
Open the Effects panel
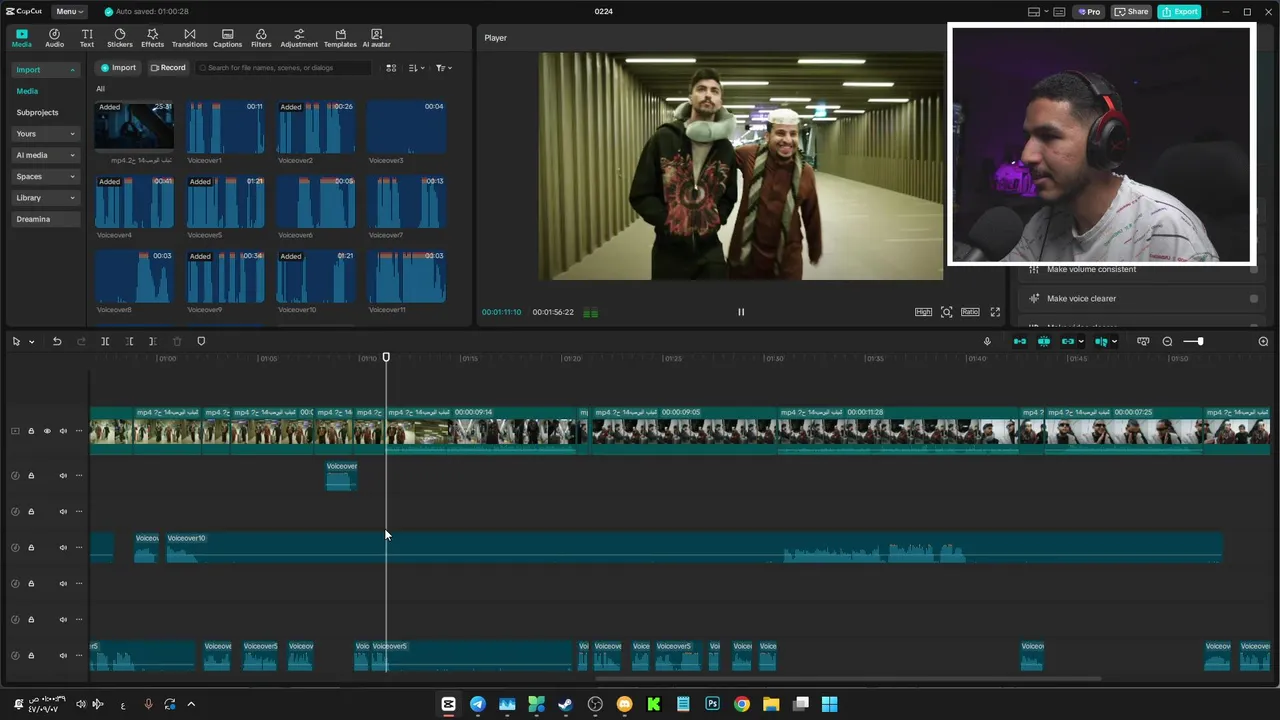(x=152, y=38)
